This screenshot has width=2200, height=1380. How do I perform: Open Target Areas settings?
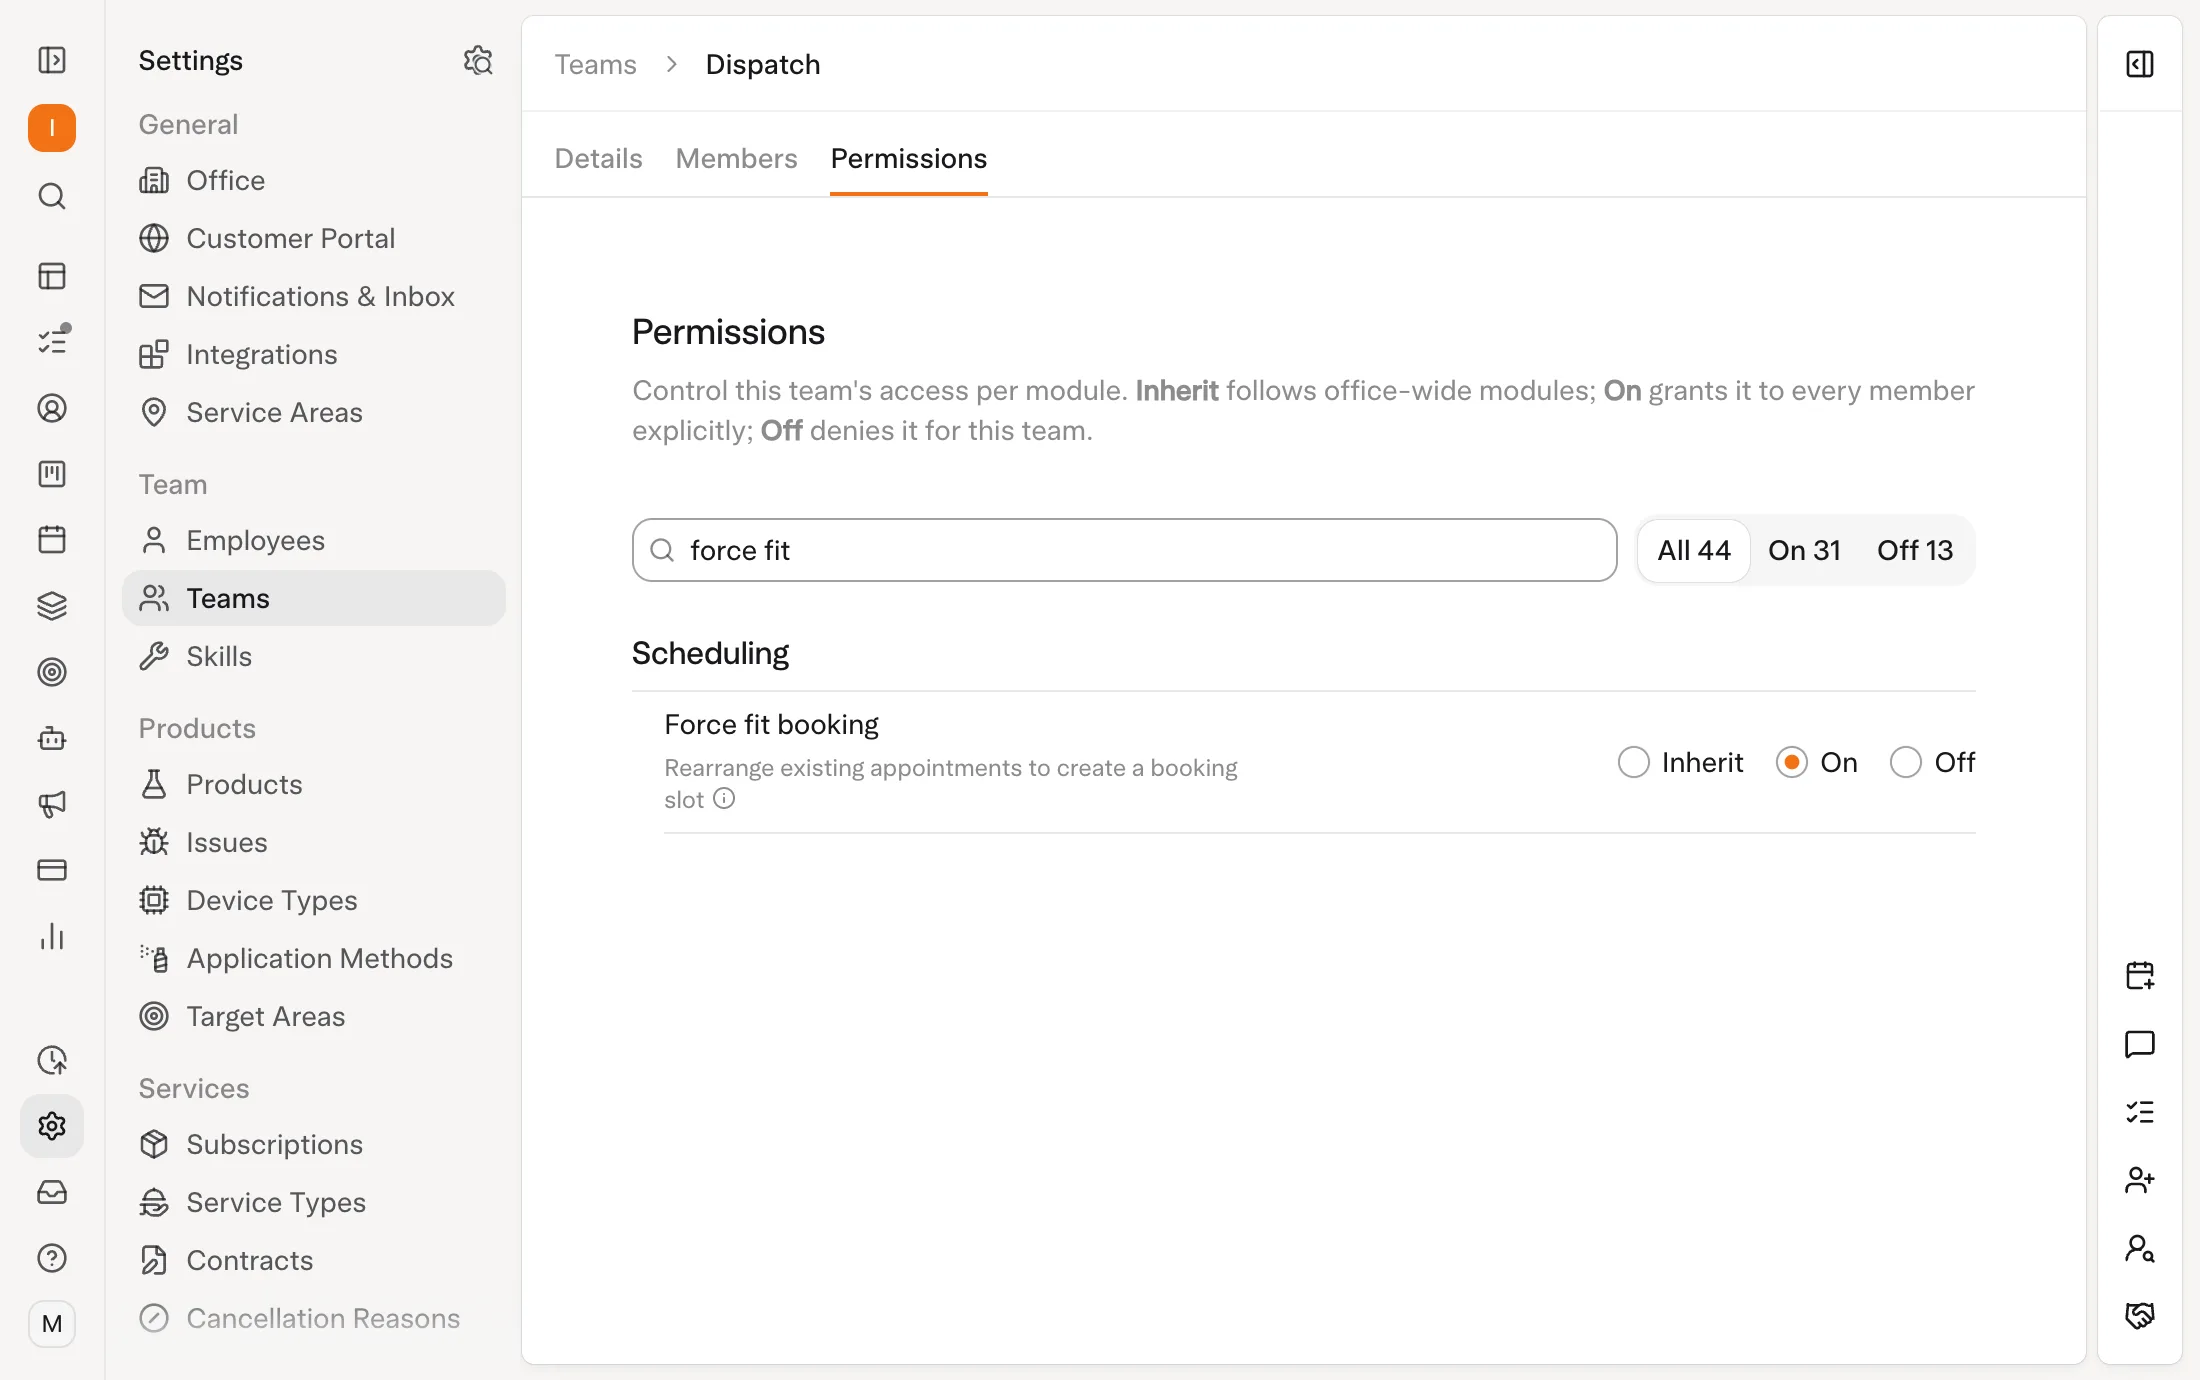click(314, 1016)
